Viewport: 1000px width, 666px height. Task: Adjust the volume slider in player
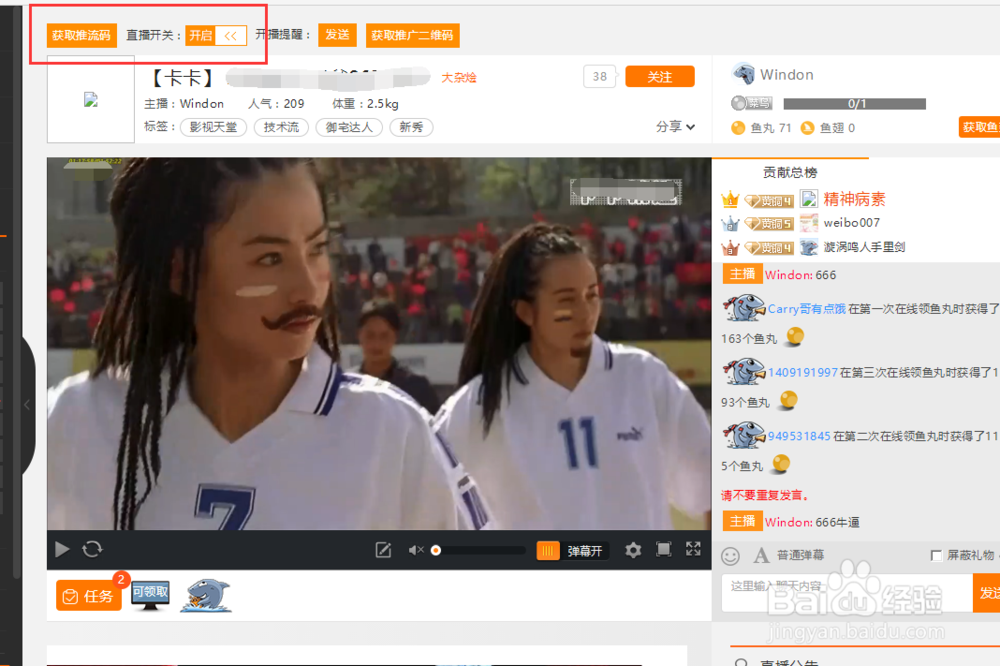(477, 550)
